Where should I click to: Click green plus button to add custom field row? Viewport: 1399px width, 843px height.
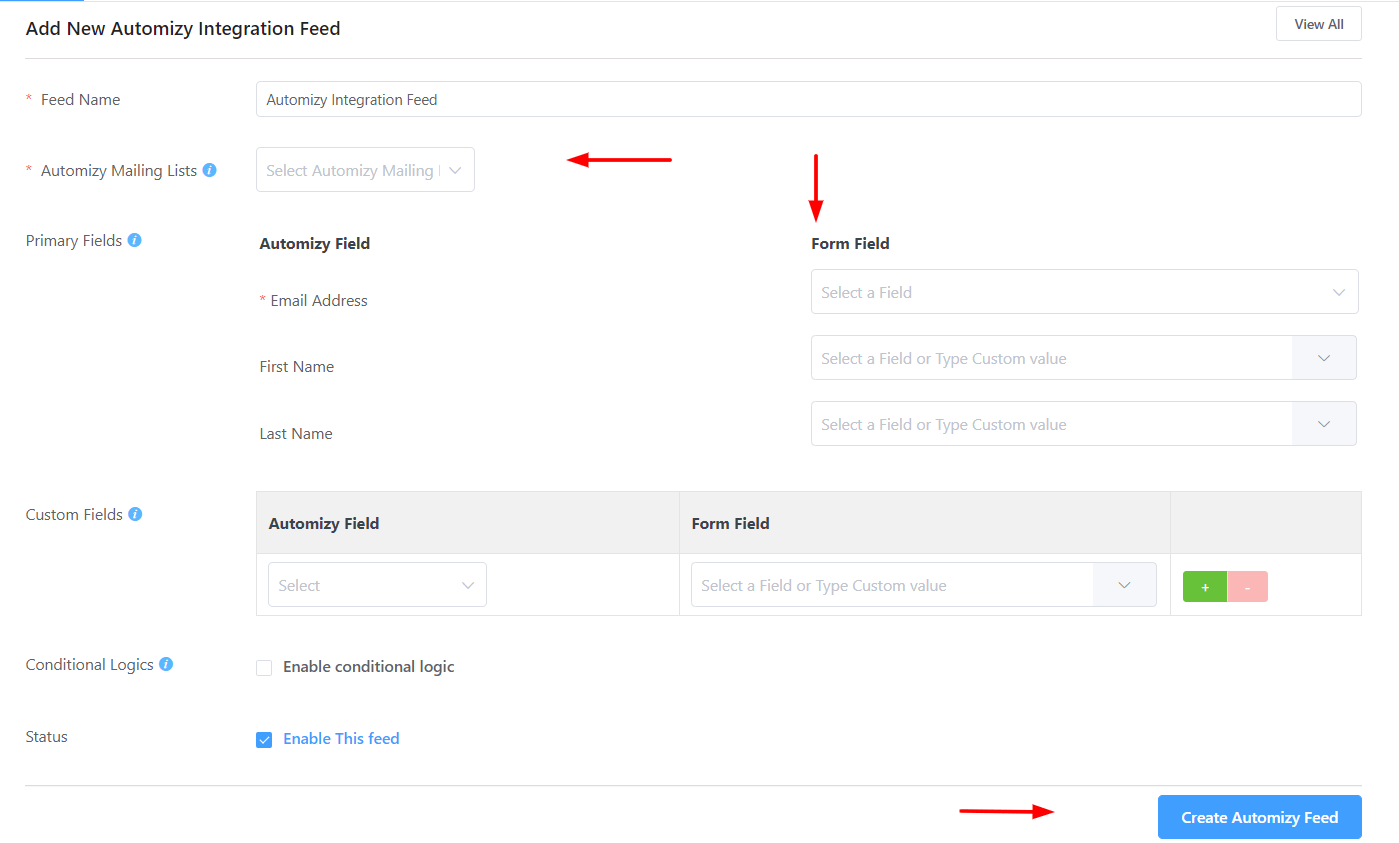pyautogui.click(x=1205, y=587)
